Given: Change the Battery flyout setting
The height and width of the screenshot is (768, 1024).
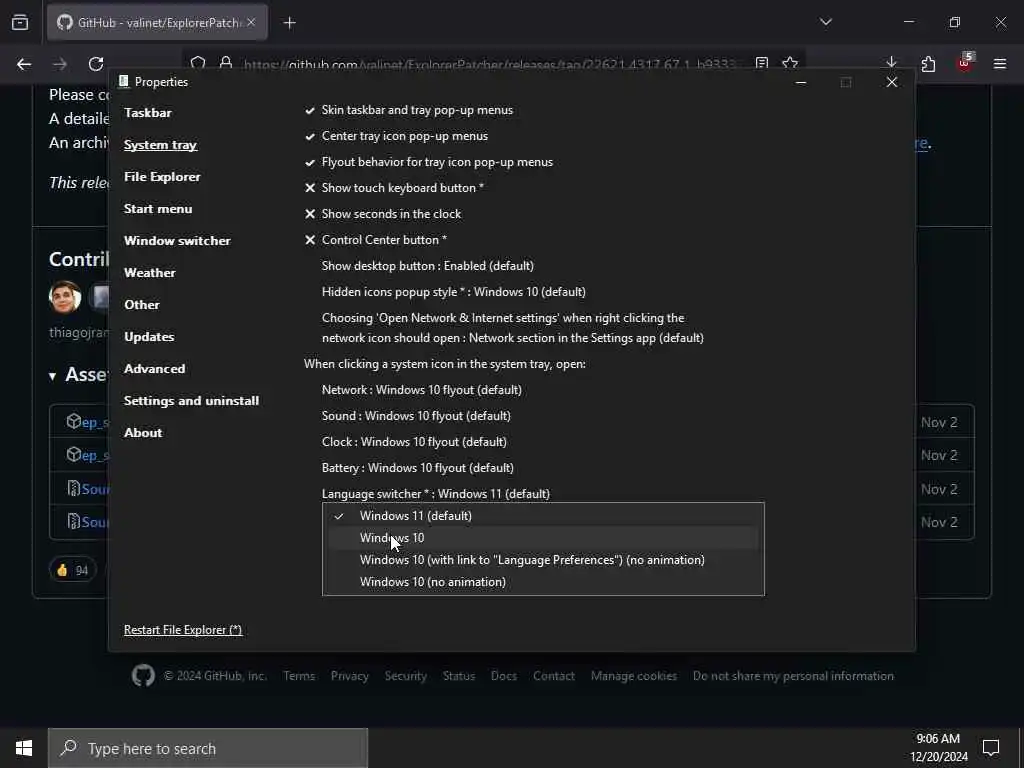Looking at the screenshot, I should click(x=418, y=468).
